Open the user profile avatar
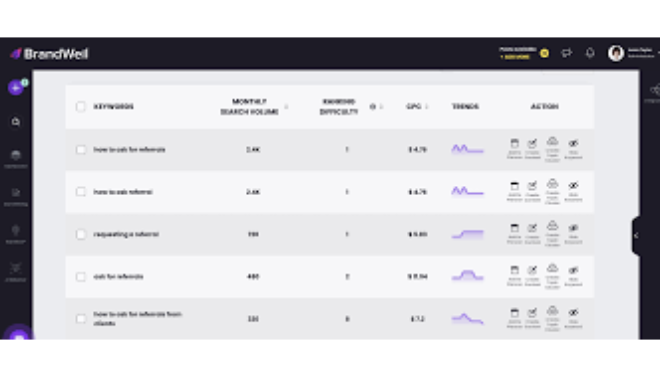The height and width of the screenshot is (377, 660). [x=616, y=53]
